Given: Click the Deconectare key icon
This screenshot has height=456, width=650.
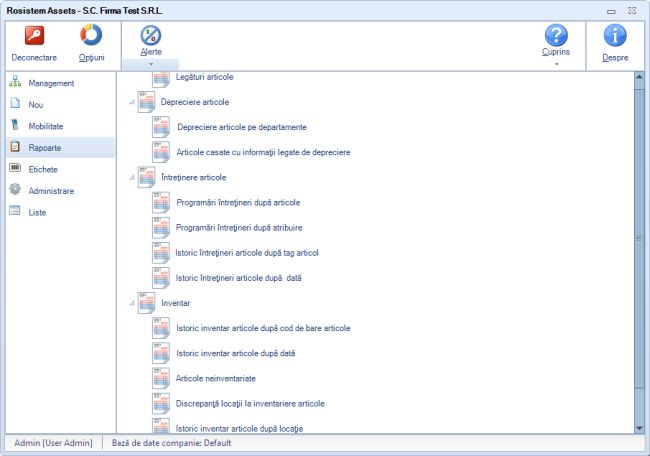Looking at the screenshot, I should click(x=34, y=36).
